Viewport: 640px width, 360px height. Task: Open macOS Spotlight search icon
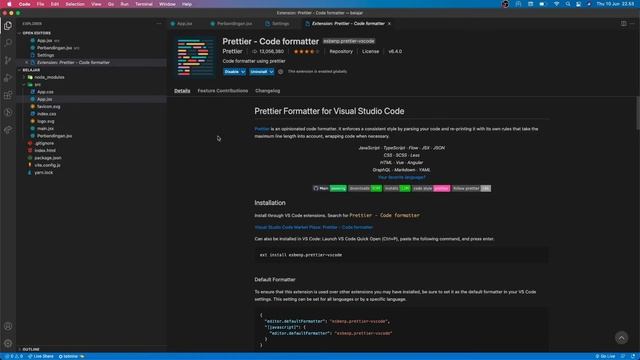[x=568, y=4]
